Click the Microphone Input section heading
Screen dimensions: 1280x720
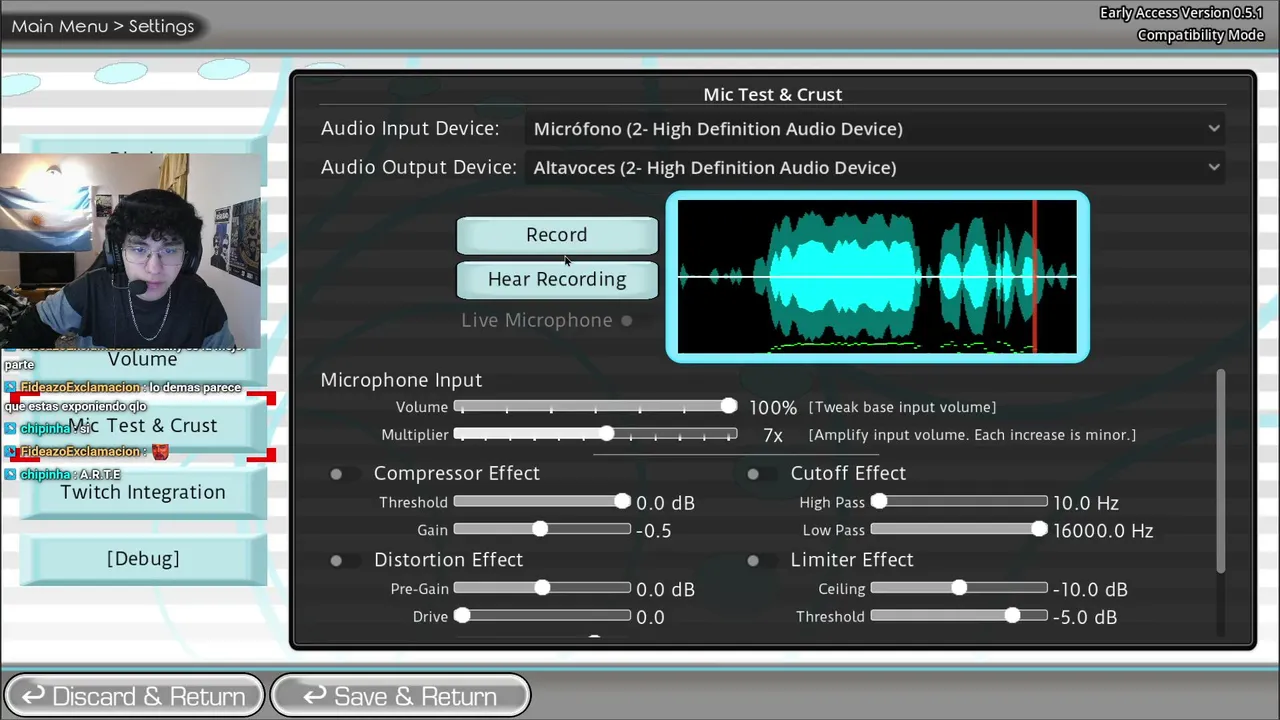(x=401, y=380)
